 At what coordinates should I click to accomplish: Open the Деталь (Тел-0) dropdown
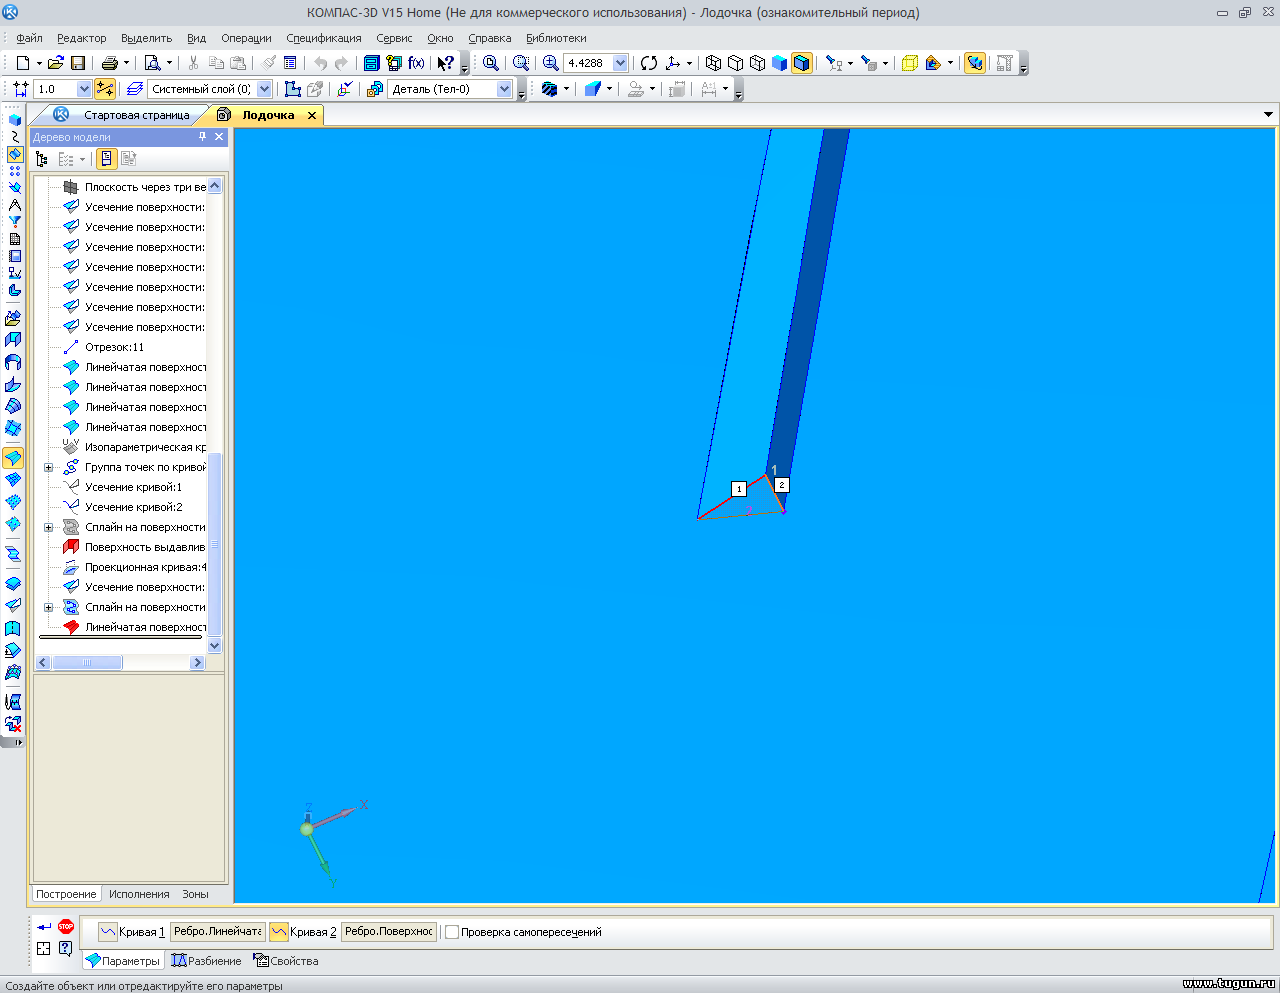(x=505, y=89)
